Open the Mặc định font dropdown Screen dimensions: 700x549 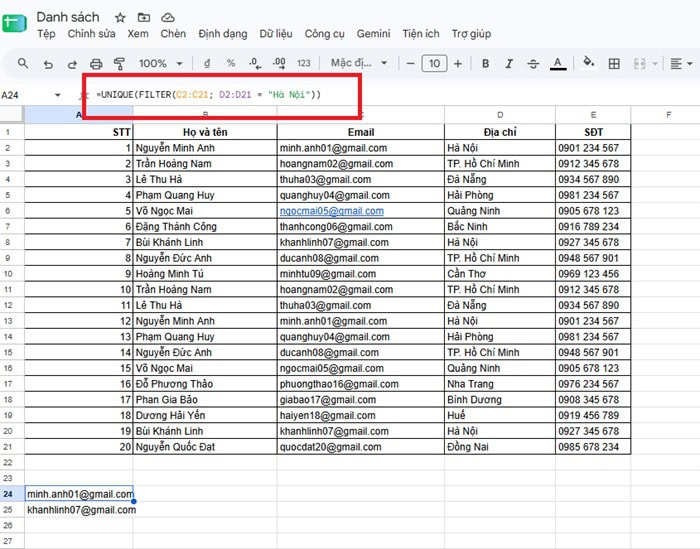[358, 63]
